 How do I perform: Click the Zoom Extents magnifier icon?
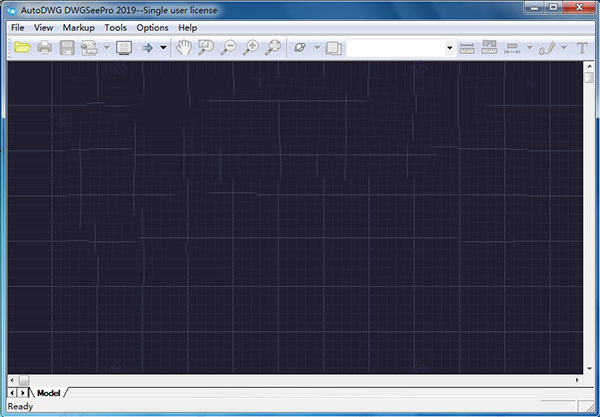pos(273,48)
